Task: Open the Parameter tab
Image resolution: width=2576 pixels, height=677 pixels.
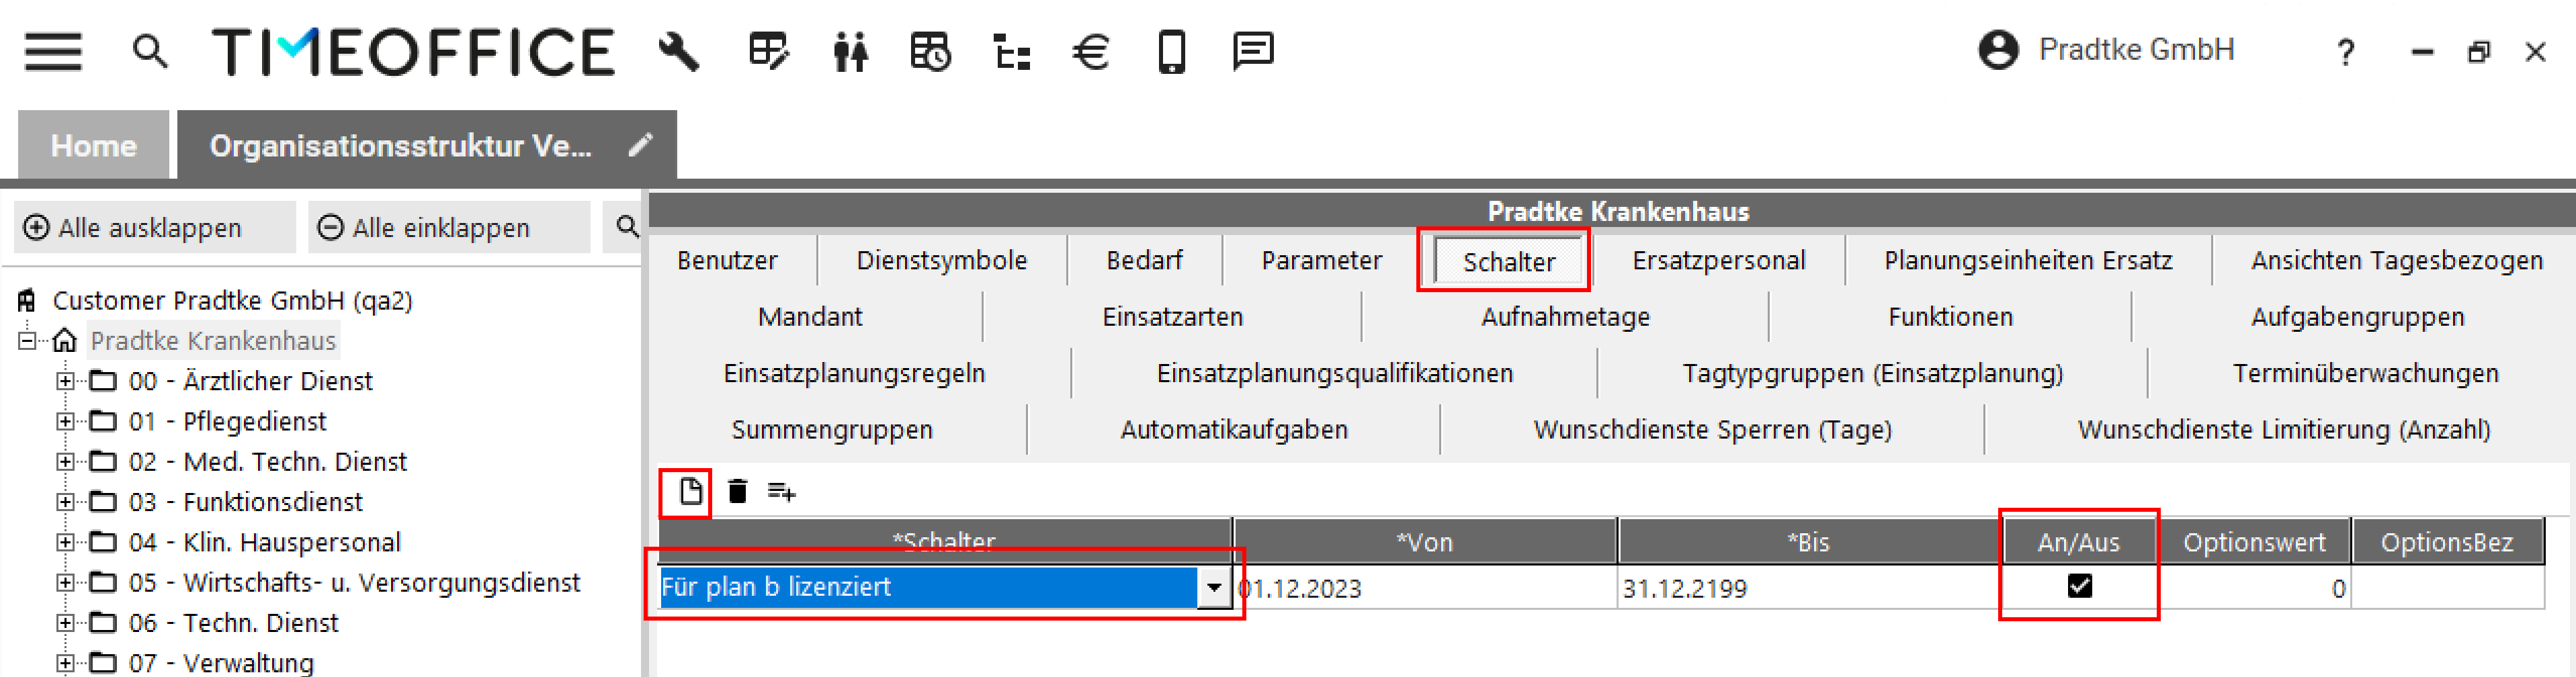Action: point(1321,260)
